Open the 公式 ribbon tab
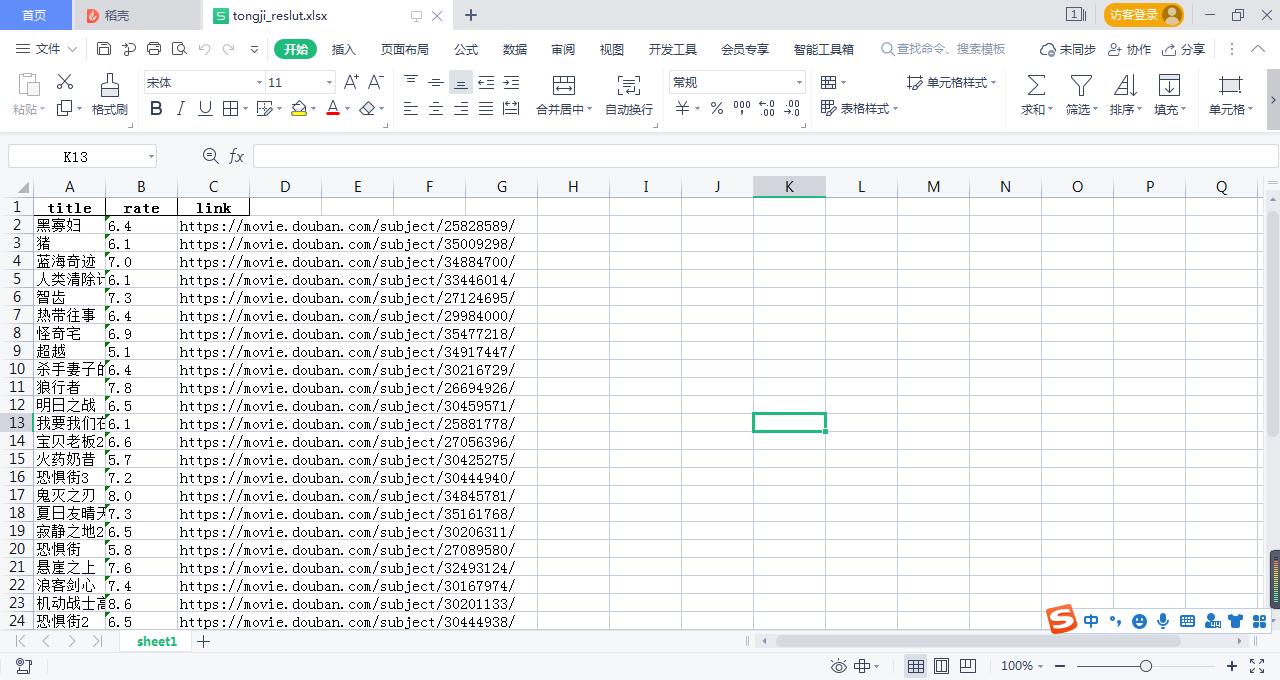 click(466, 49)
